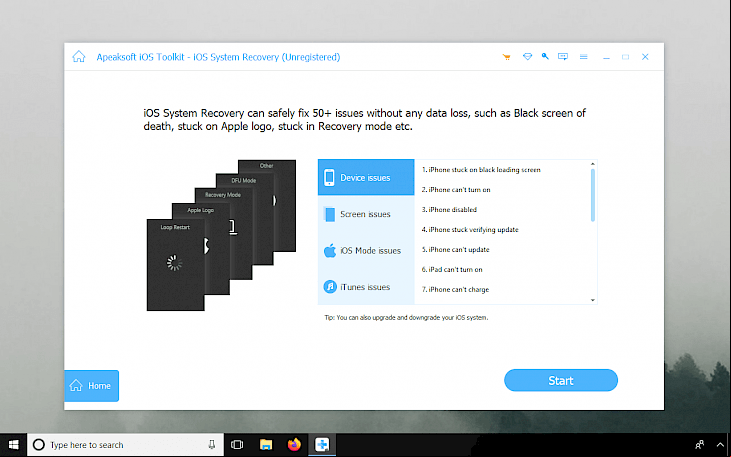Click the Start button
The height and width of the screenshot is (457, 731).
[x=561, y=381]
